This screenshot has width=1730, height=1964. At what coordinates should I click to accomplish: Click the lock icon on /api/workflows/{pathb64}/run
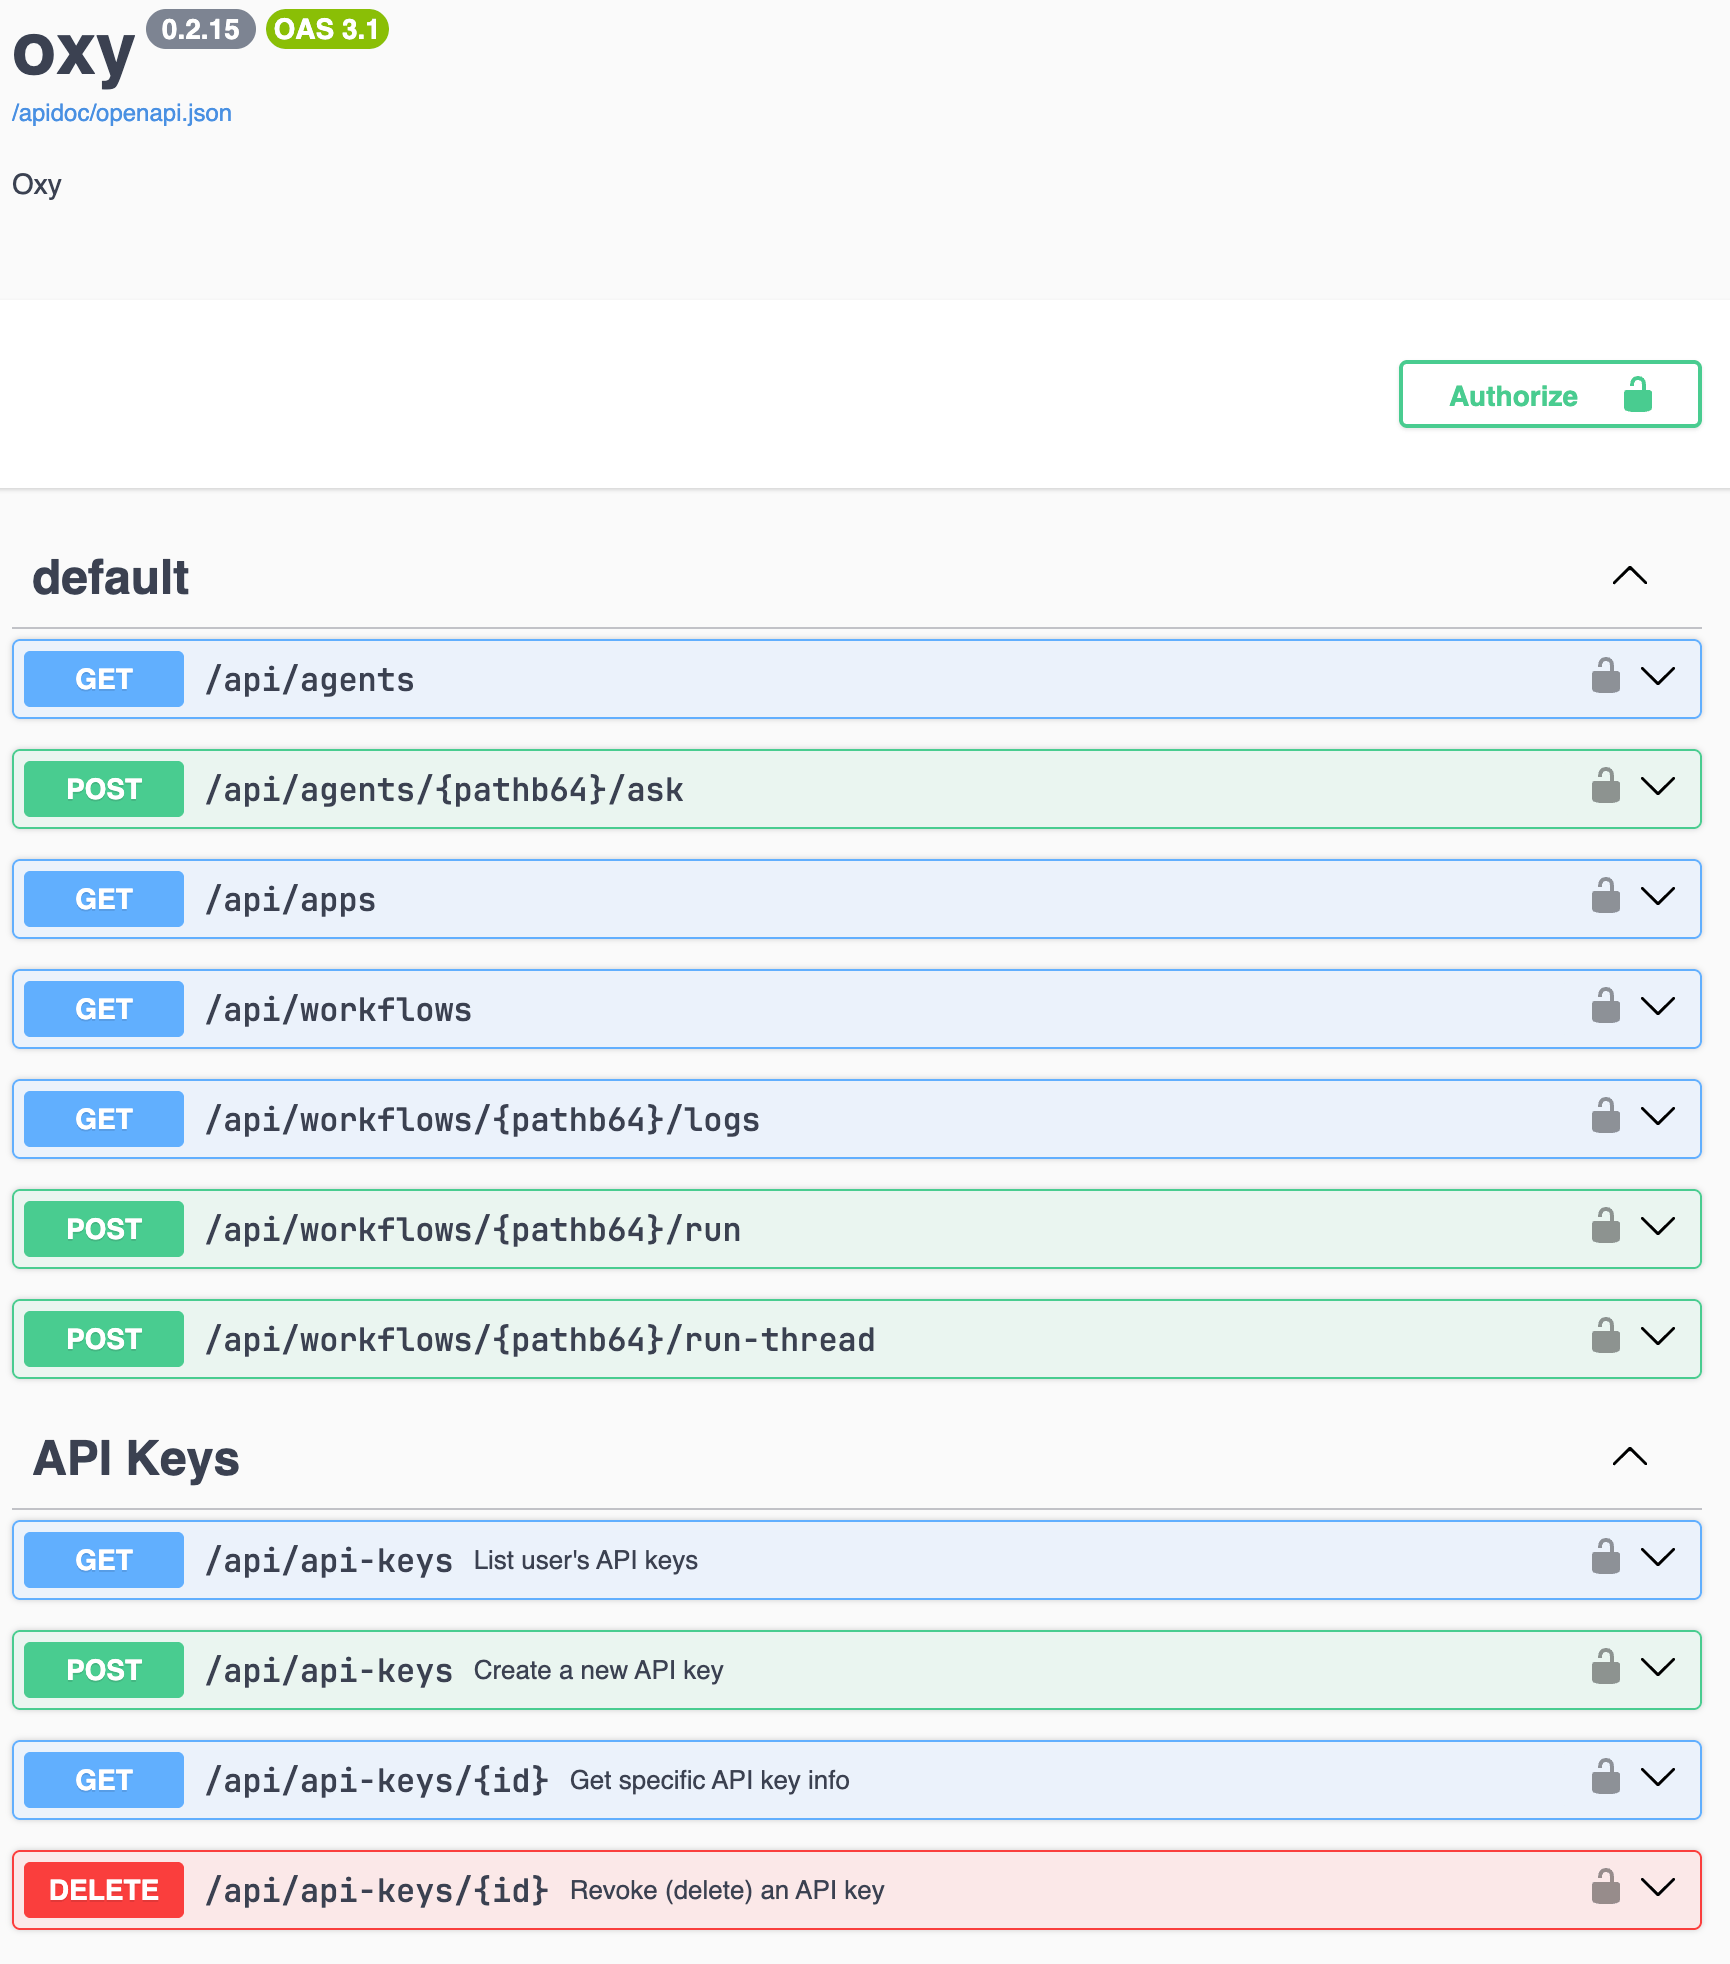(1606, 1226)
